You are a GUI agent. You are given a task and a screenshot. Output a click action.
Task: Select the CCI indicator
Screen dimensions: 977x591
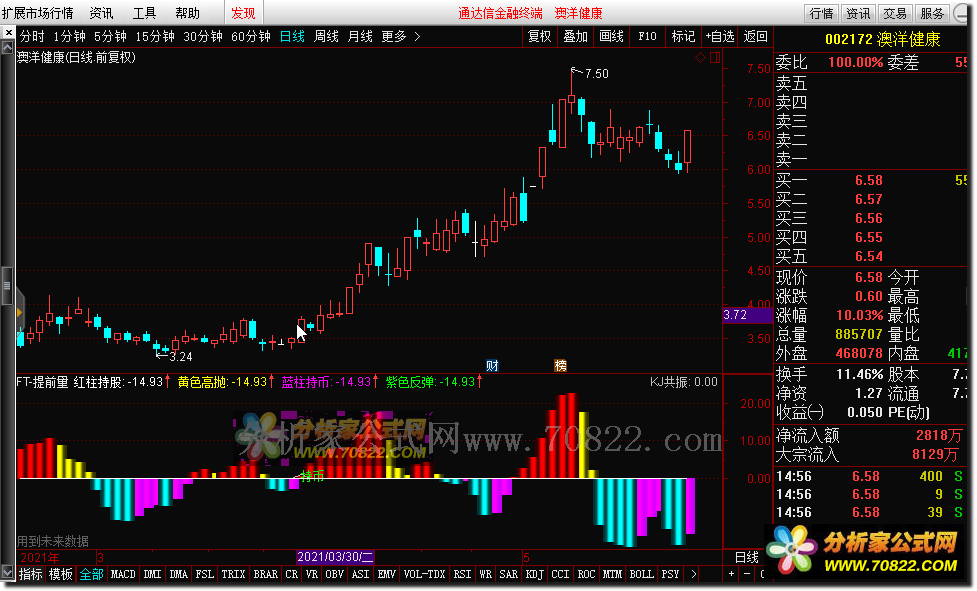click(561, 574)
